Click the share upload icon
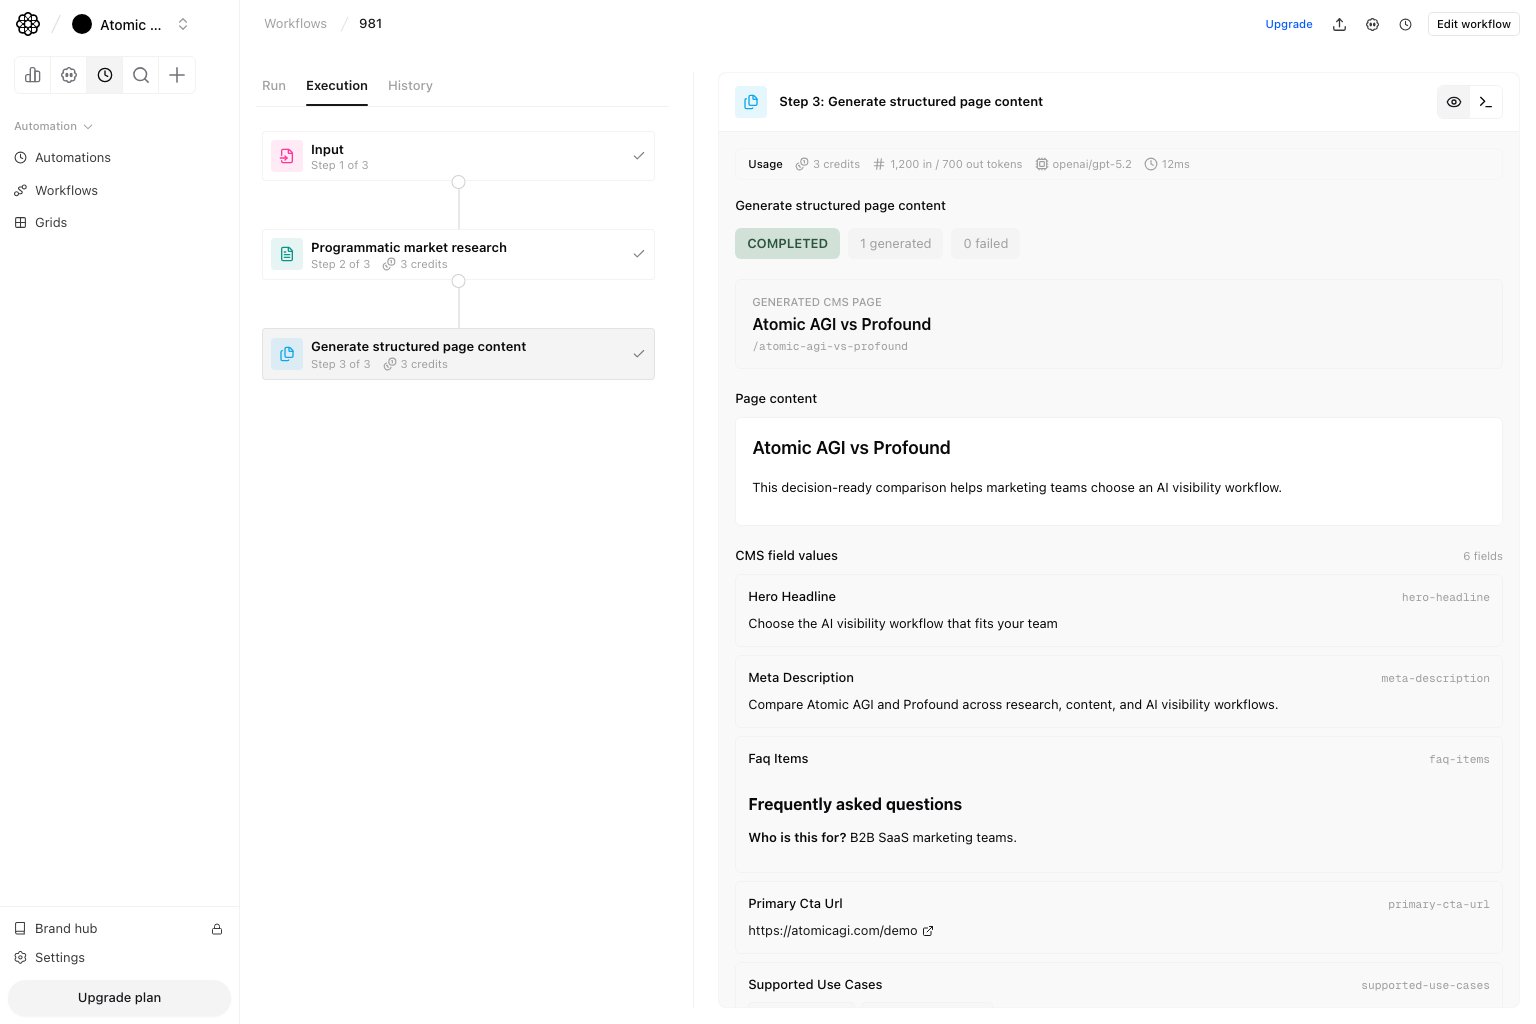Image resolution: width=1536 pixels, height=1024 pixels. [1339, 24]
